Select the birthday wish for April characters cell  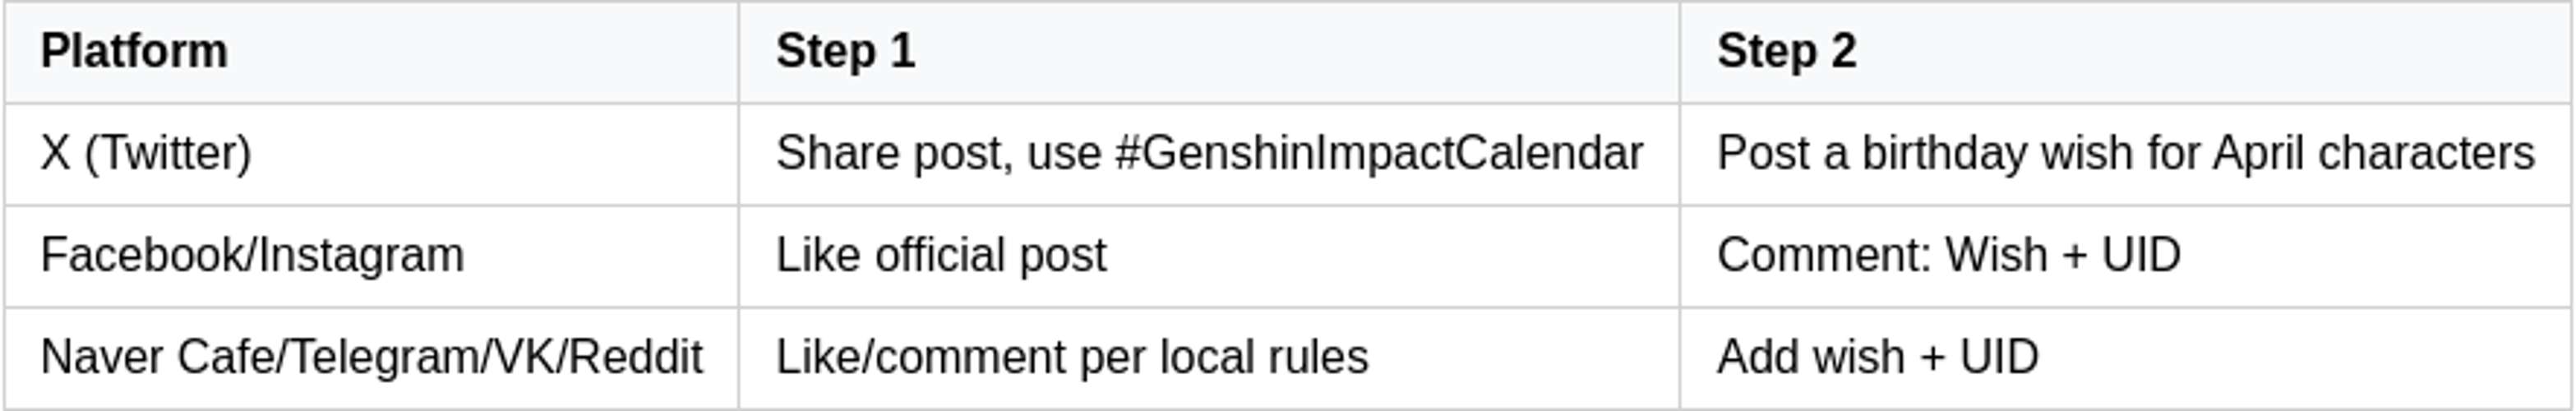click(2125, 154)
